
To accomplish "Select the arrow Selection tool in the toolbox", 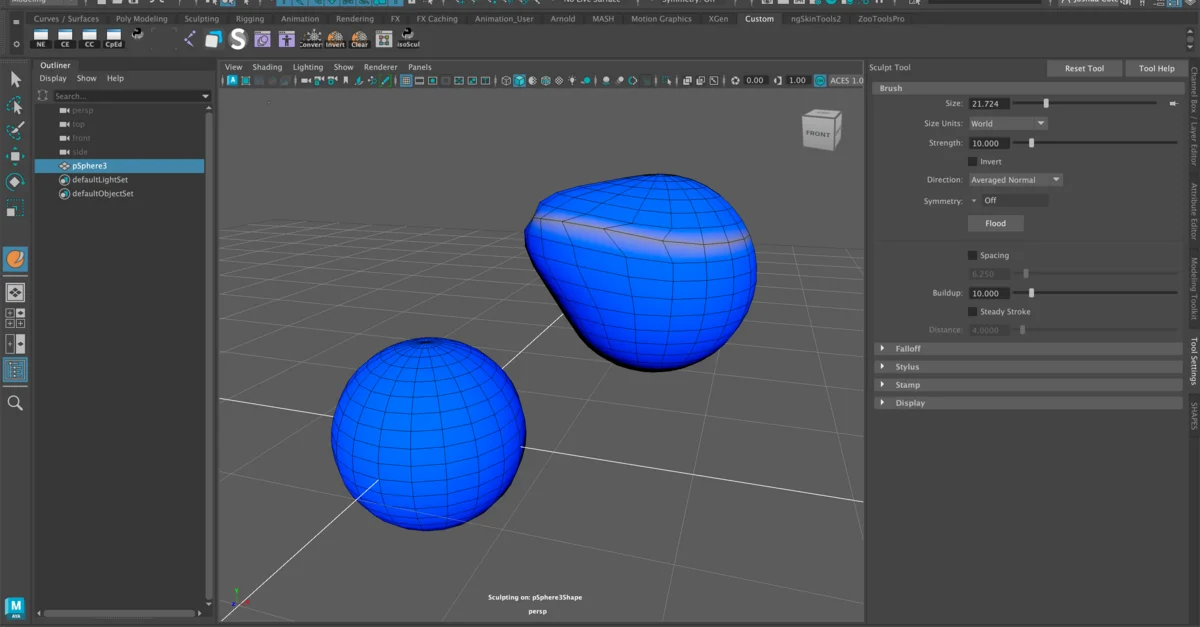I will pyautogui.click(x=15, y=78).
